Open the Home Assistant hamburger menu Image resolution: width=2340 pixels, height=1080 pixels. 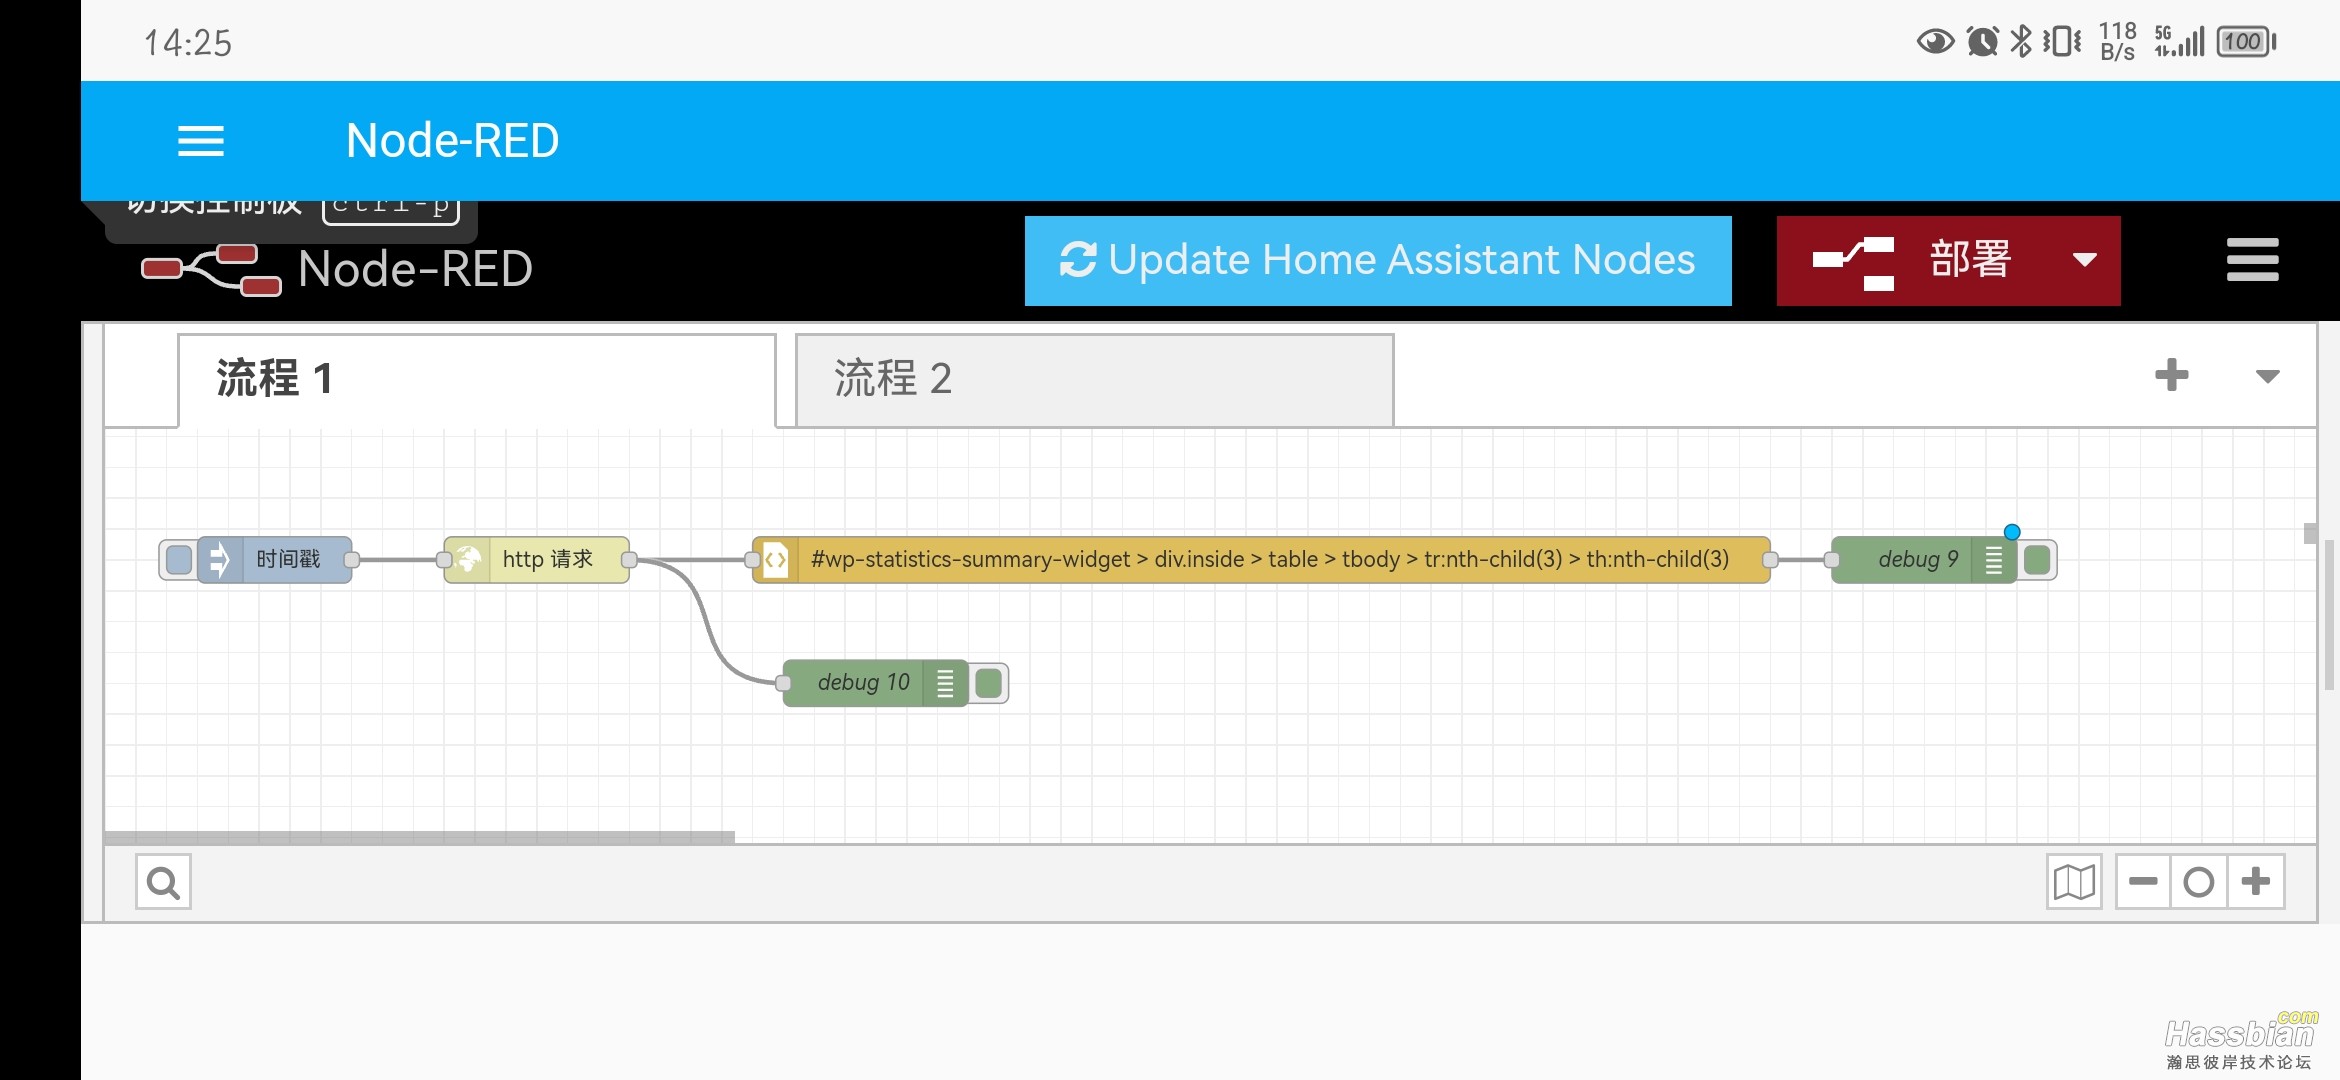pyautogui.click(x=200, y=141)
